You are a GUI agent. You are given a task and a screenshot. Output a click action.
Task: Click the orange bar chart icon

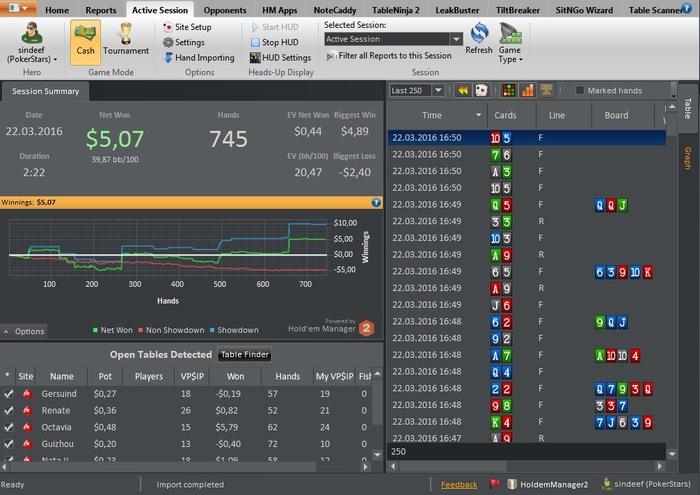click(528, 90)
